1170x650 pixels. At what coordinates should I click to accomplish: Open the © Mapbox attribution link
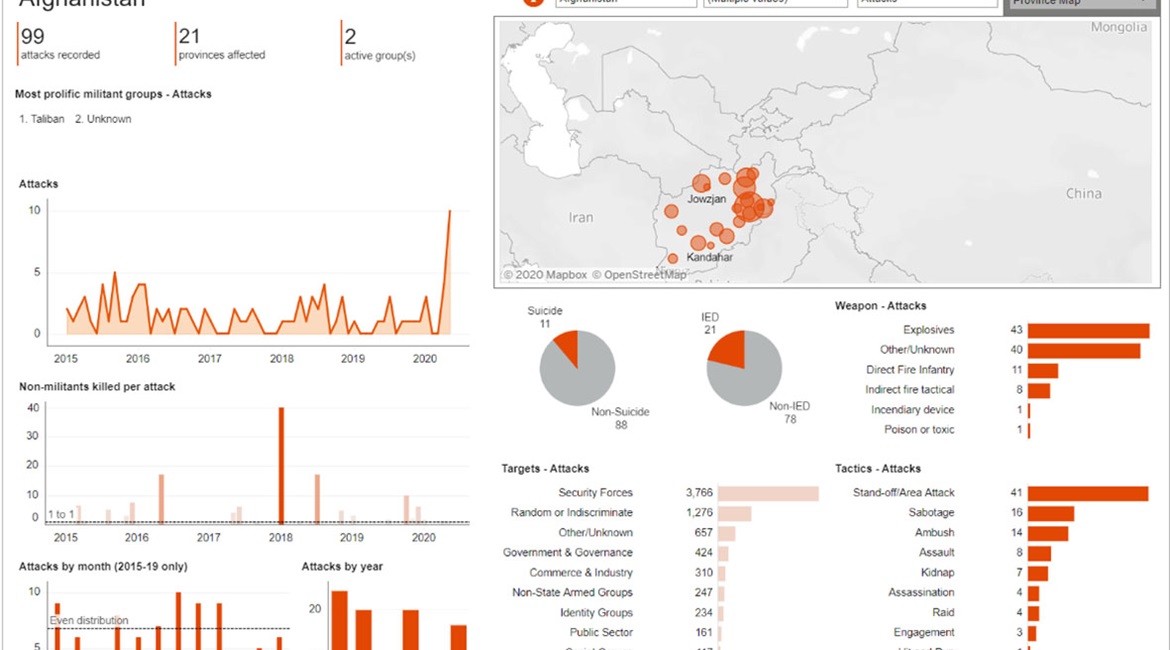[x=545, y=275]
